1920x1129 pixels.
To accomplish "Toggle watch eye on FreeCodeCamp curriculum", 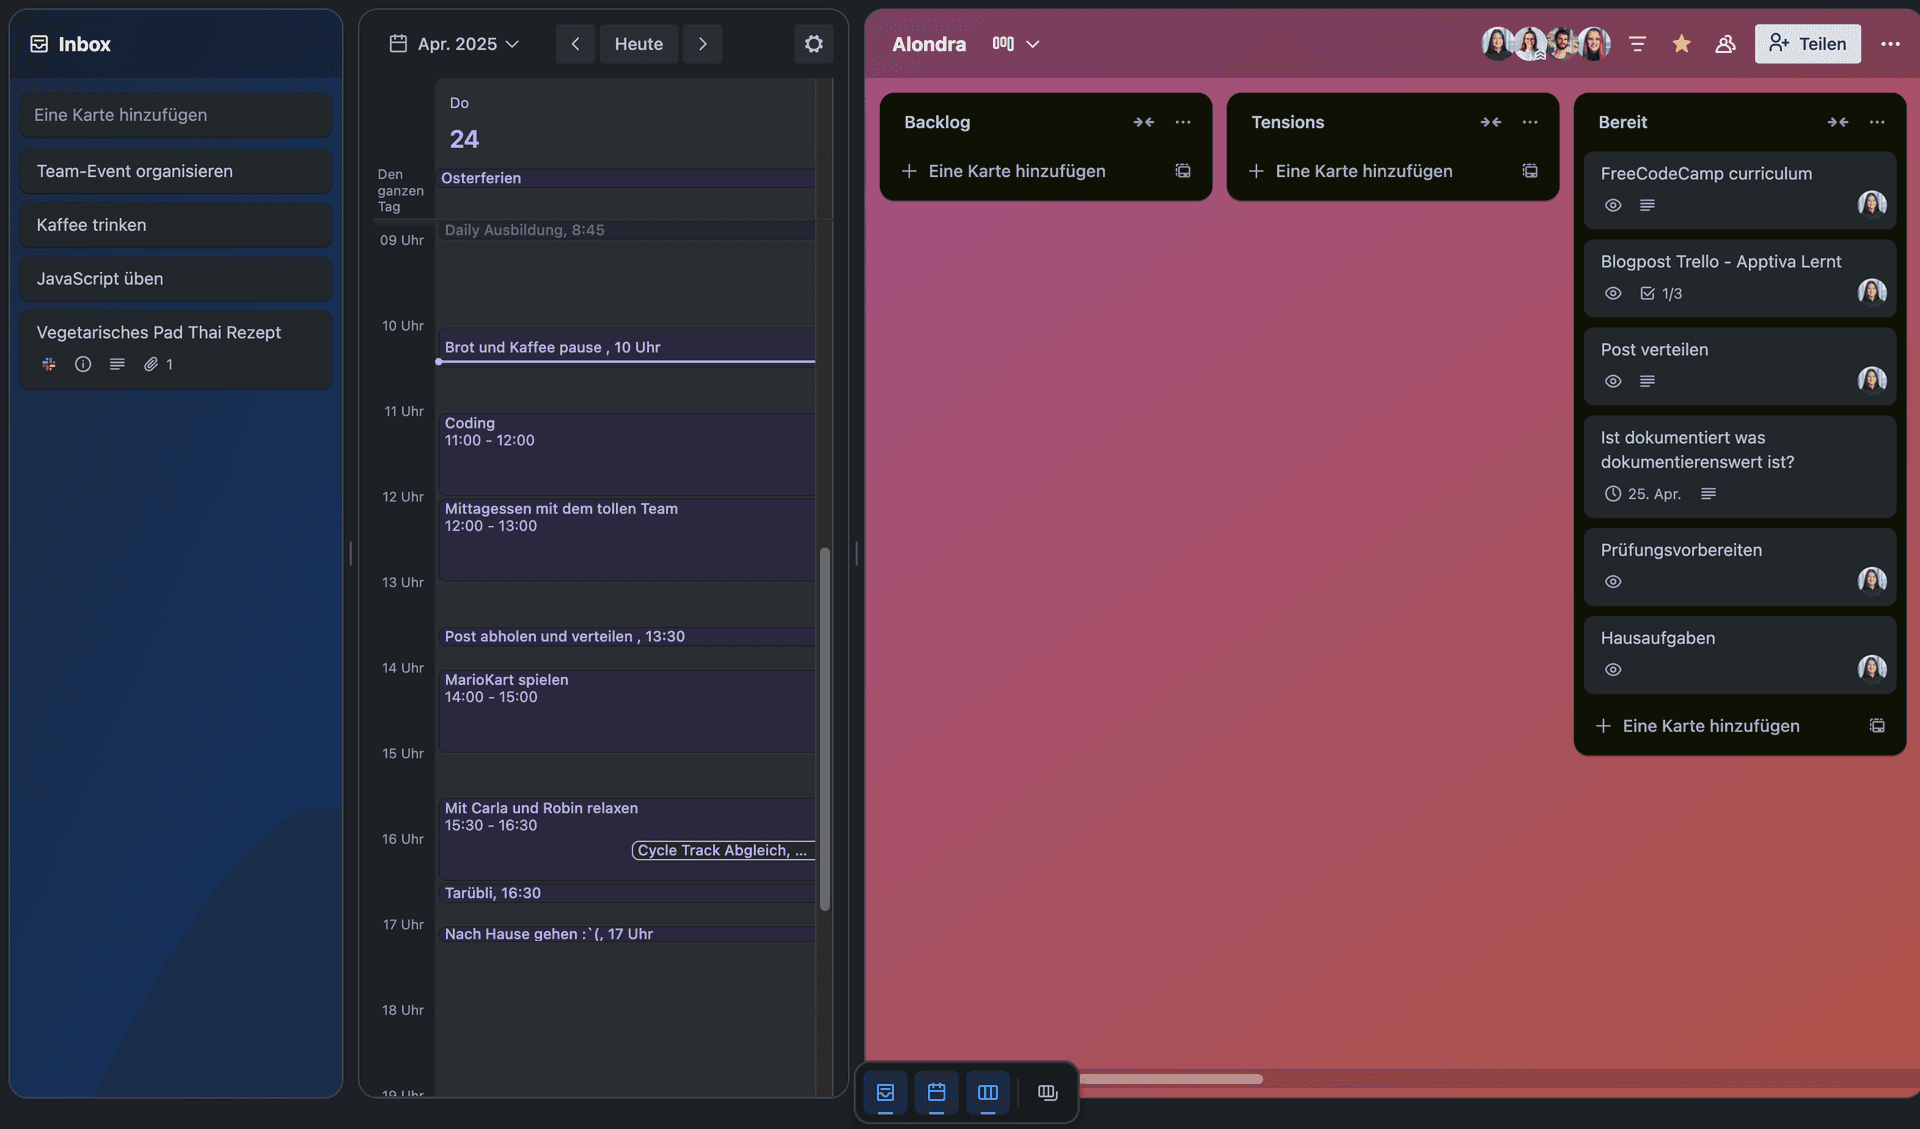I will click(1613, 205).
